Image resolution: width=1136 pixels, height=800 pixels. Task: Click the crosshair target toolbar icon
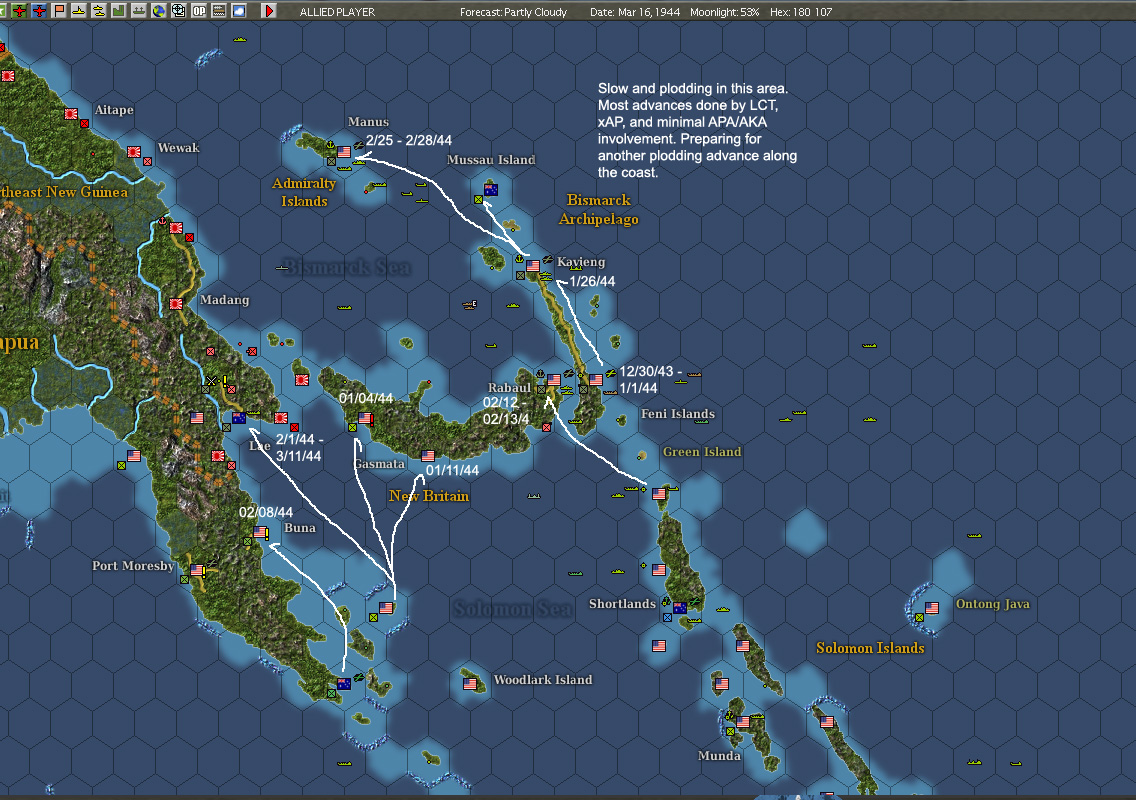pos(178,11)
